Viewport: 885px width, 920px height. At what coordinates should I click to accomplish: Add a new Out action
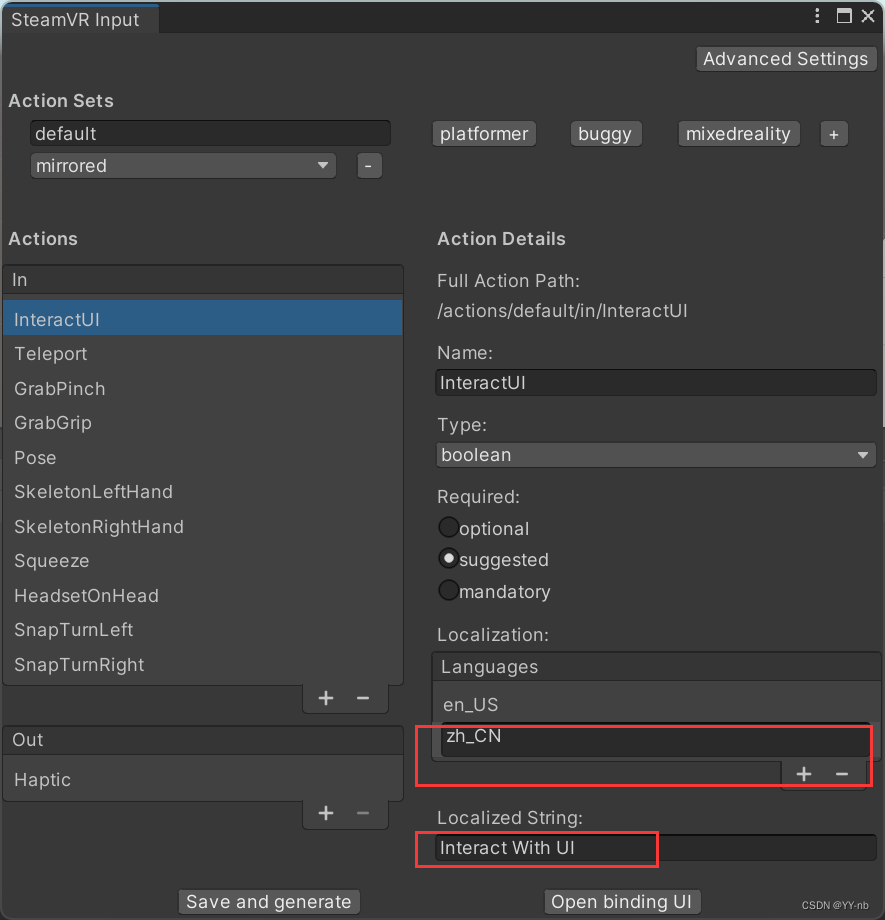[326, 813]
